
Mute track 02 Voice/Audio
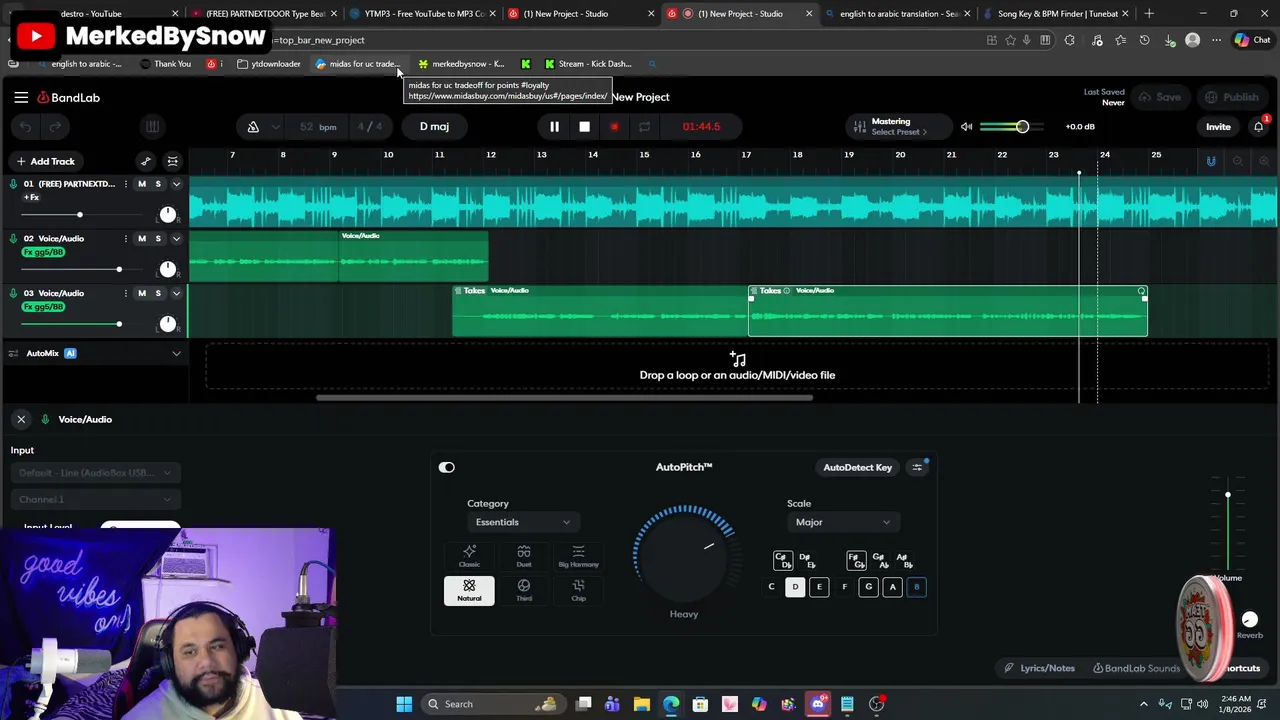142,239
